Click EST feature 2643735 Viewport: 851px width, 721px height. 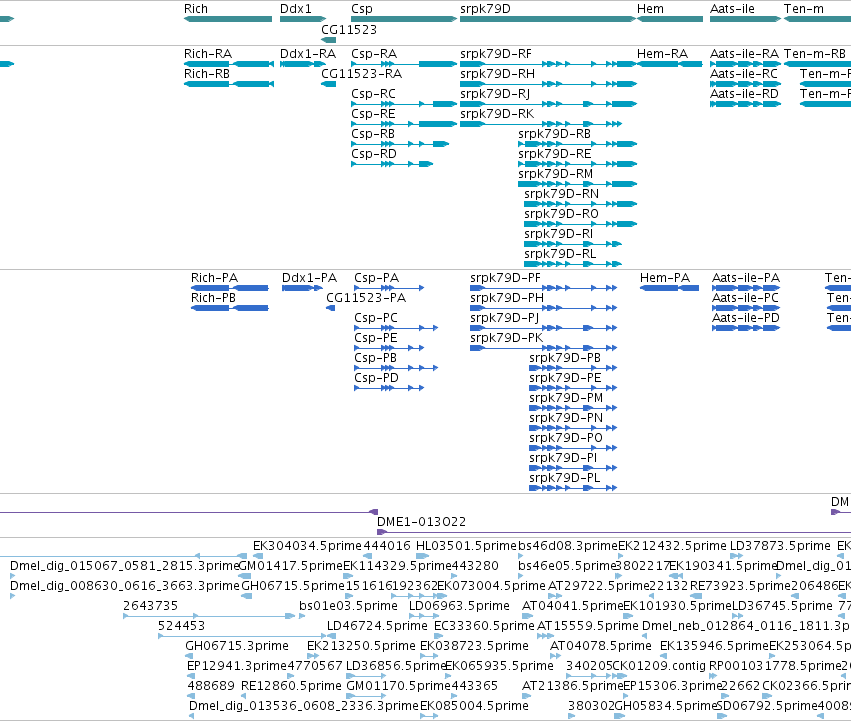[x=209, y=616]
